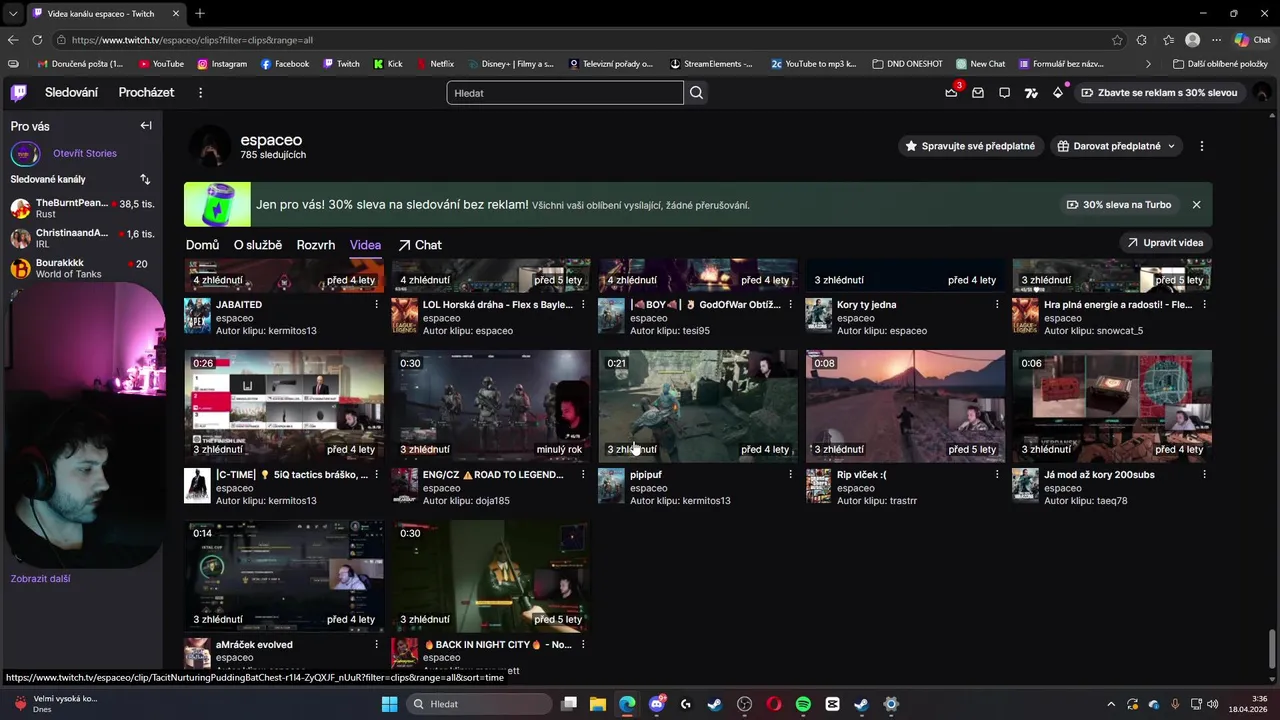Image resolution: width=1280 pixels, height=720 pixels.
Task: Open options for the Rip vlček clip
Action: pyautogui.click(x=997, y=474)
